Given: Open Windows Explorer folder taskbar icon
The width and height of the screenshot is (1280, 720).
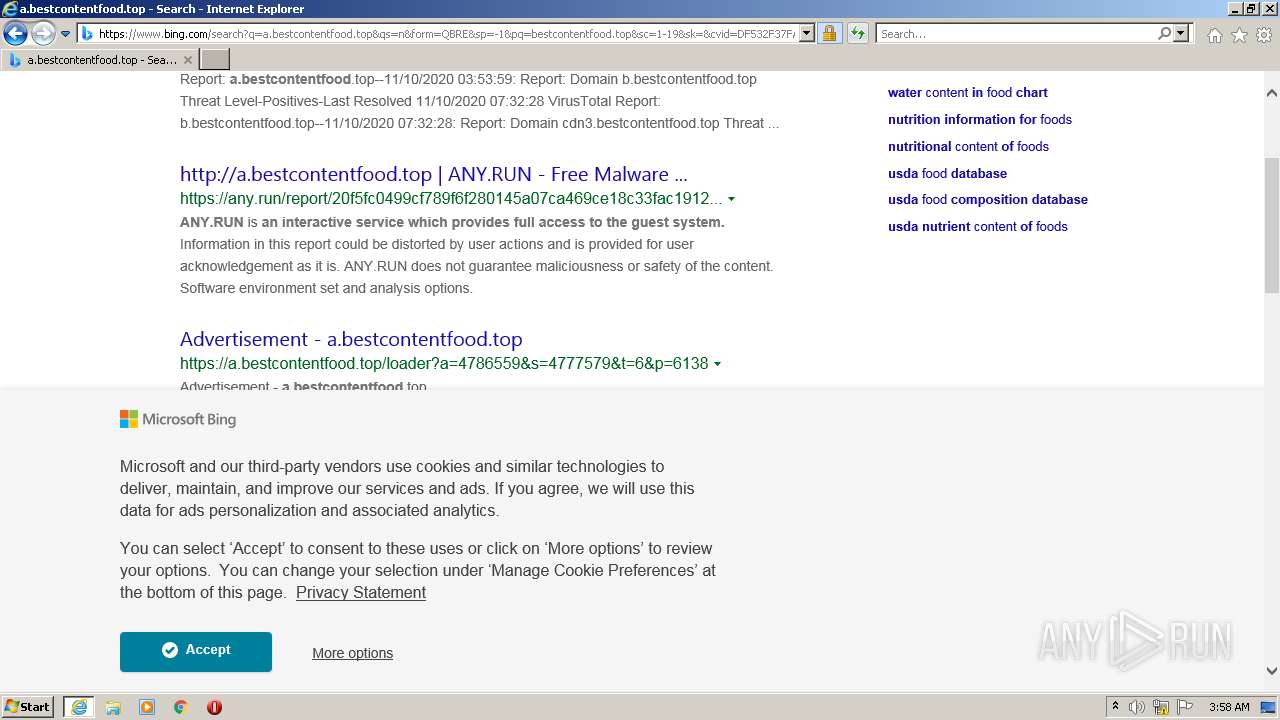Looking at the screenshot, I should pos(113,707).
